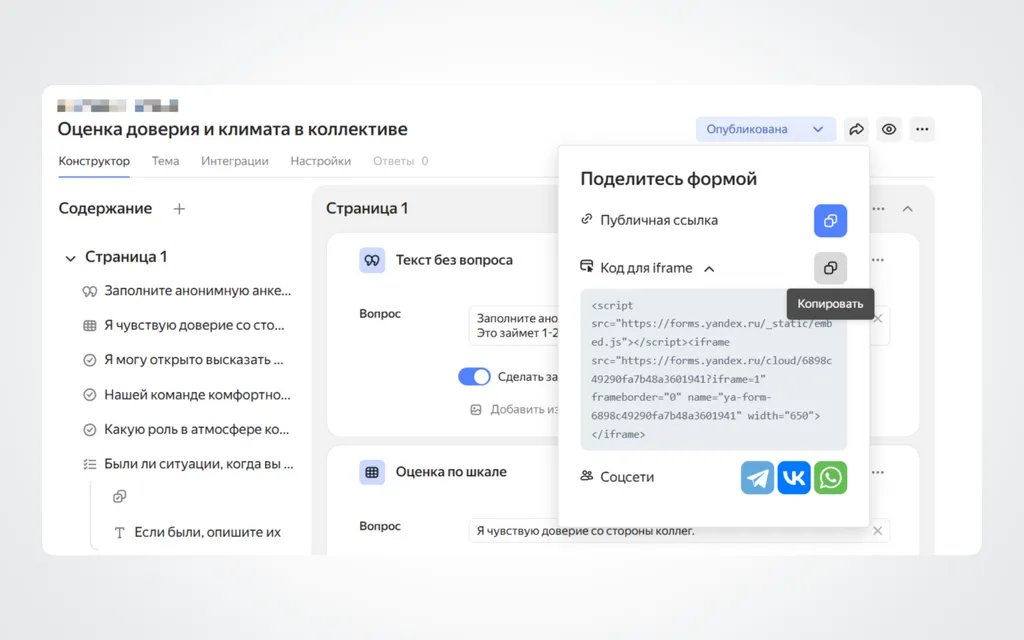
Task: Click the copy icon under 'Были ли ситуации'
Action: tap(119, 496)
